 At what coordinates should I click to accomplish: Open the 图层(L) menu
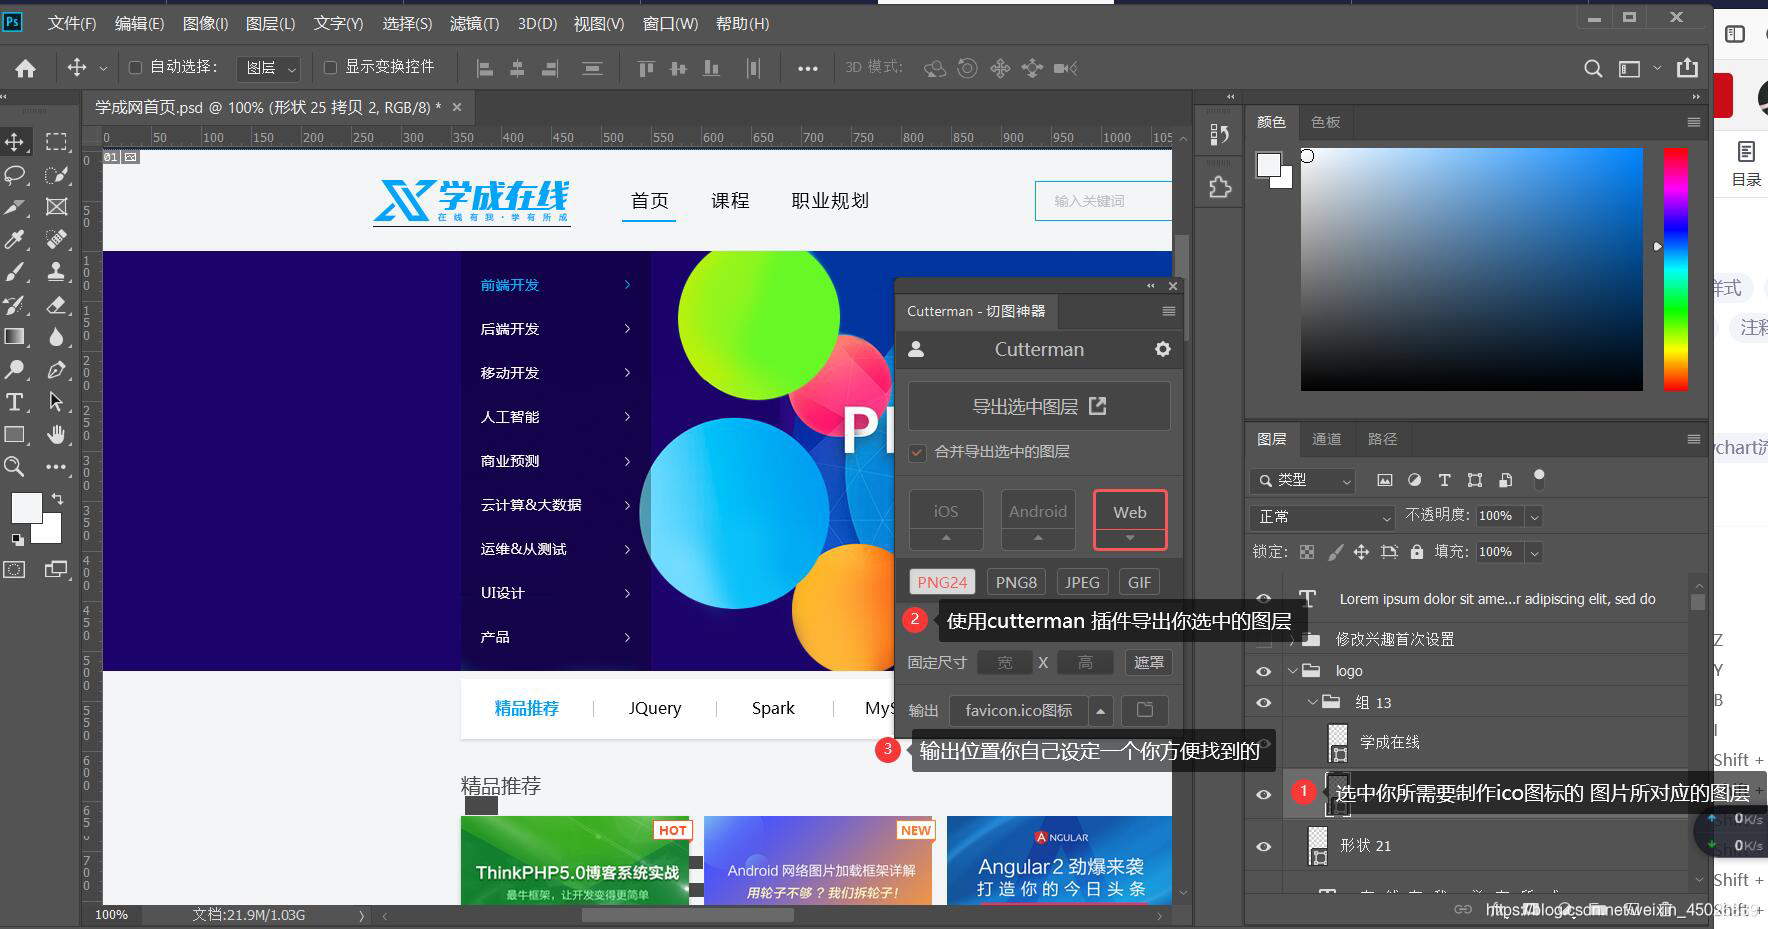[270, 23]
